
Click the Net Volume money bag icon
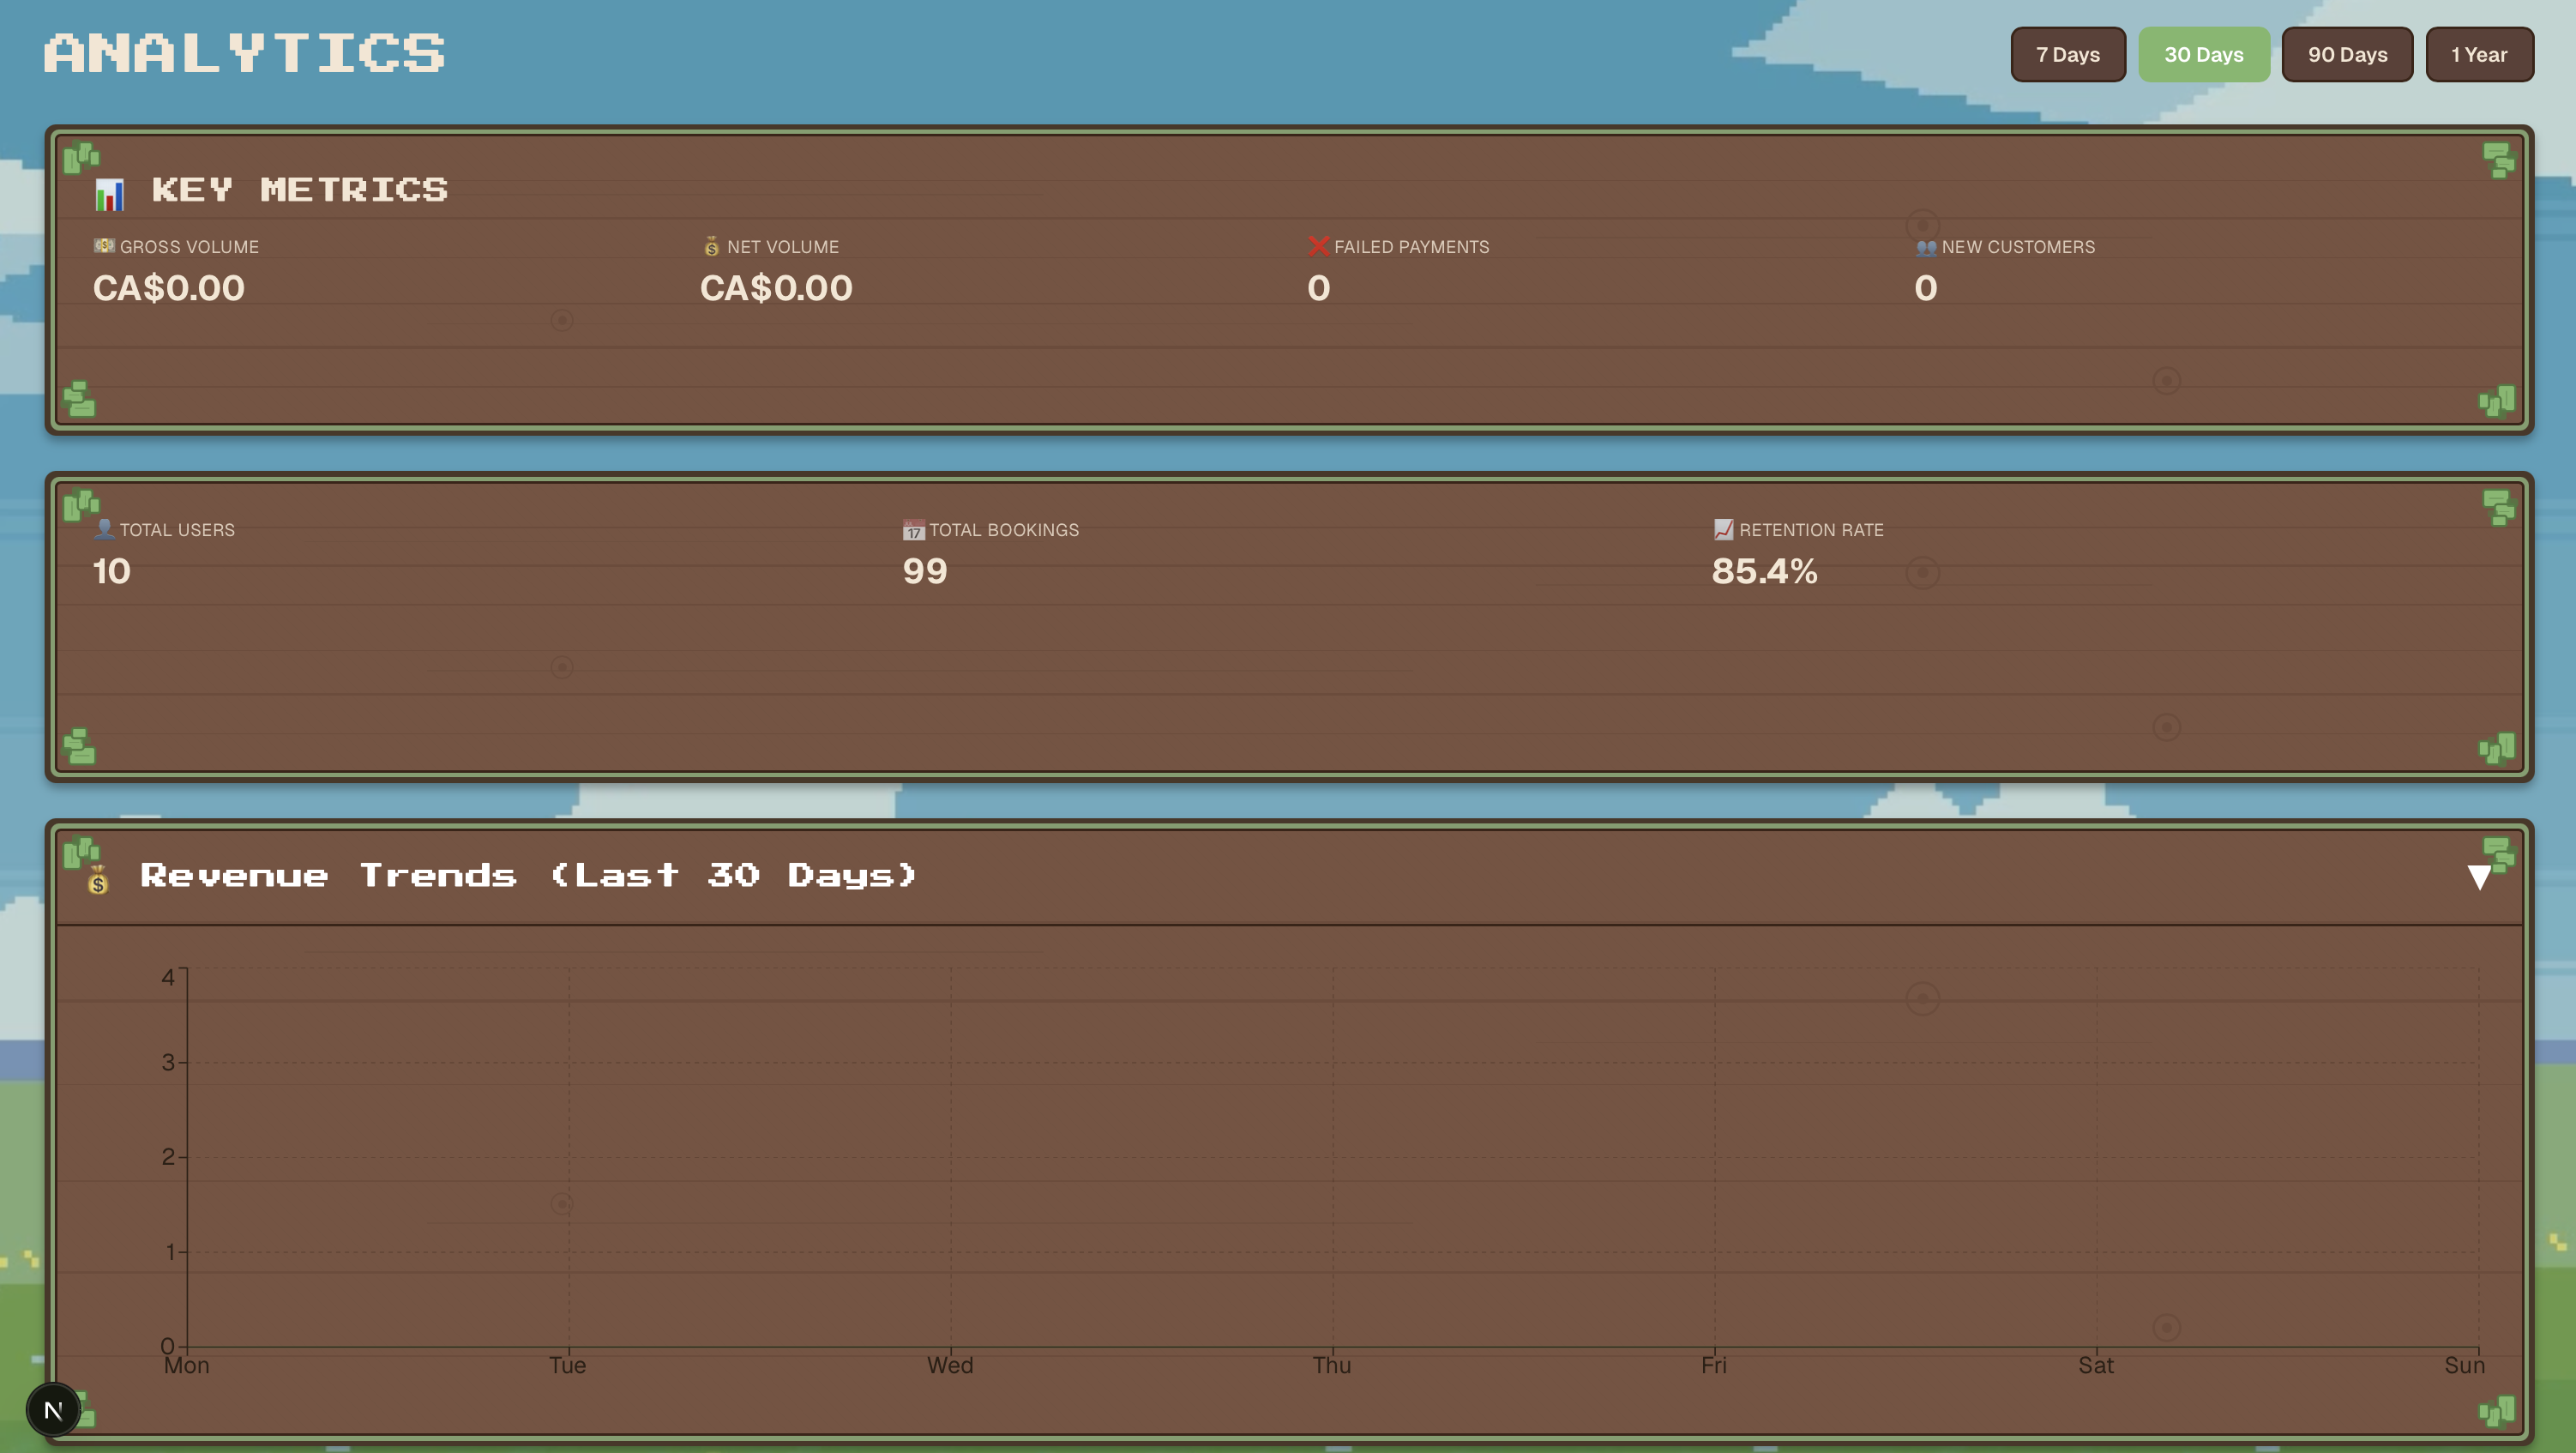coord(712,246)
